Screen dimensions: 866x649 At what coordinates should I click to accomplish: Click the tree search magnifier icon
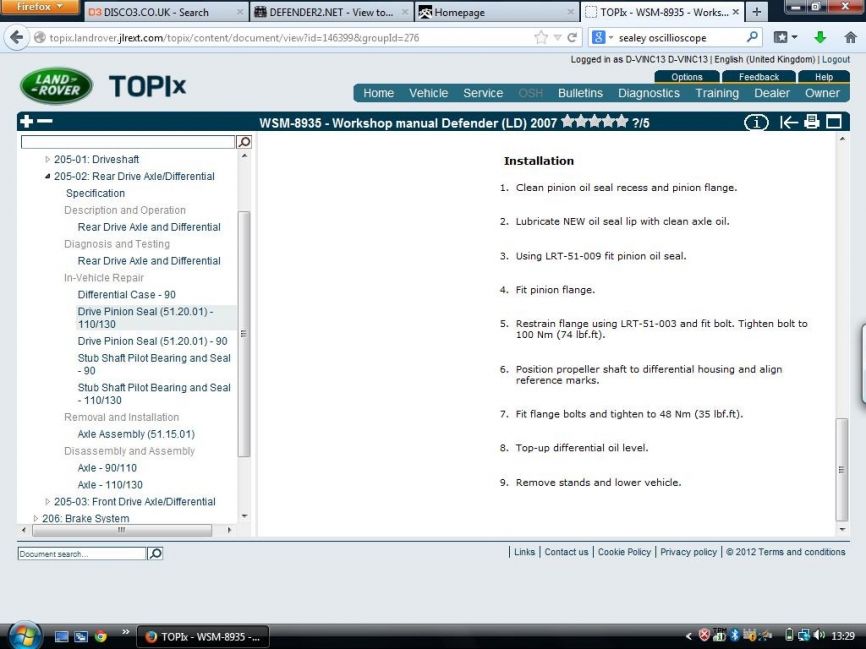click(244, 142)
